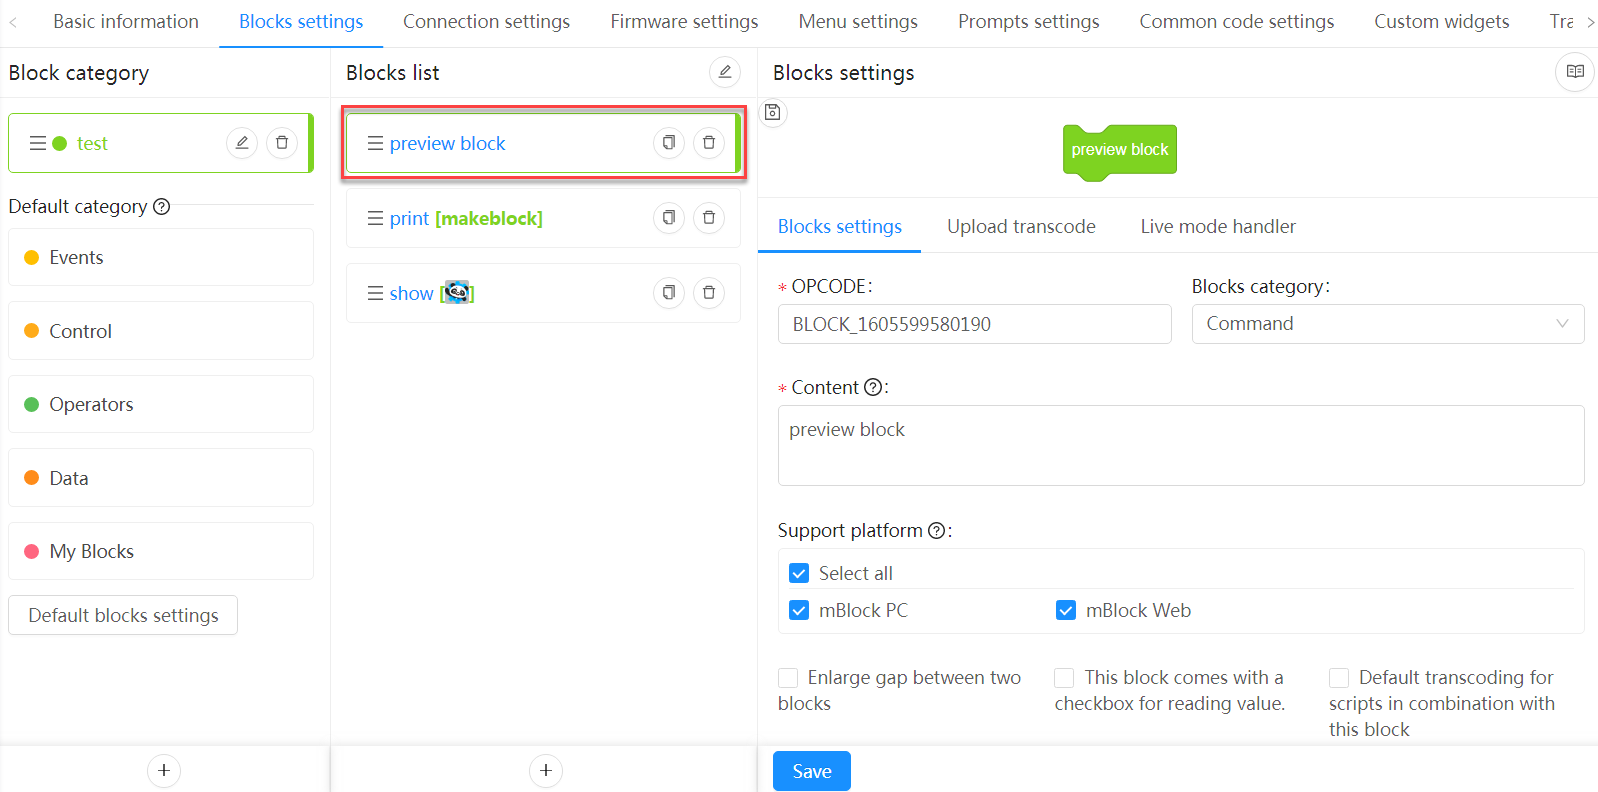
Task: Duplicate the preview block
Action: click(x=669, y=143)
